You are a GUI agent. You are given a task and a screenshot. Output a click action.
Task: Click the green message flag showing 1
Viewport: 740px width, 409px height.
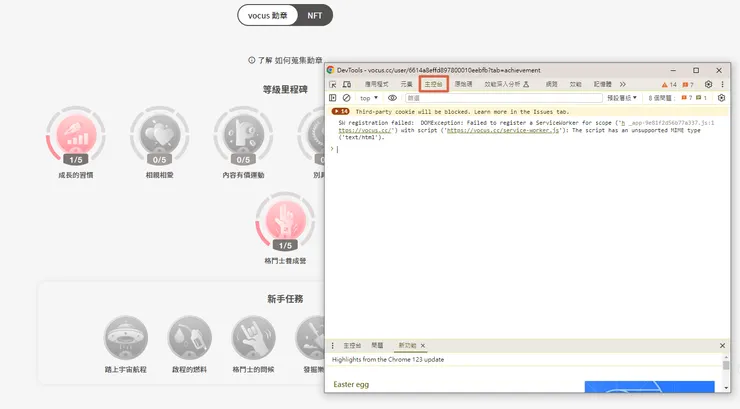[701, 98]
